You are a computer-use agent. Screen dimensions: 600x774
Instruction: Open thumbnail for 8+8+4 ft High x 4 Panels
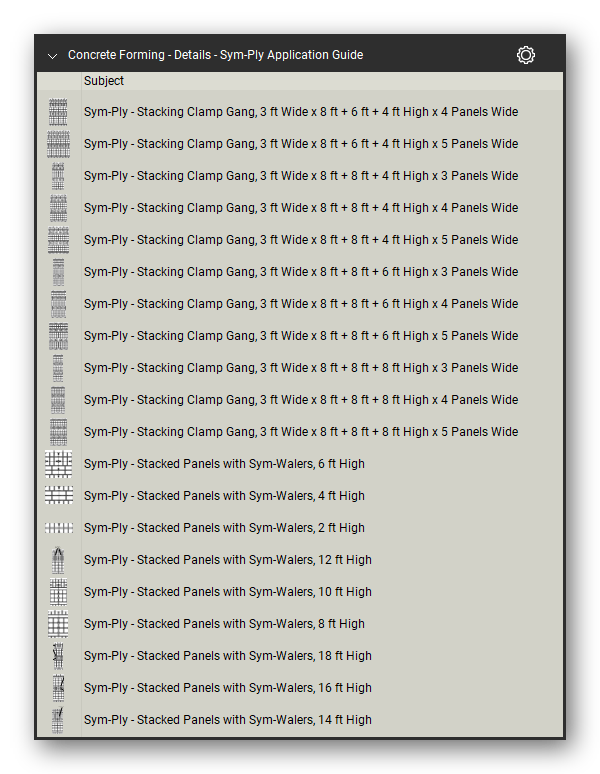58,208
